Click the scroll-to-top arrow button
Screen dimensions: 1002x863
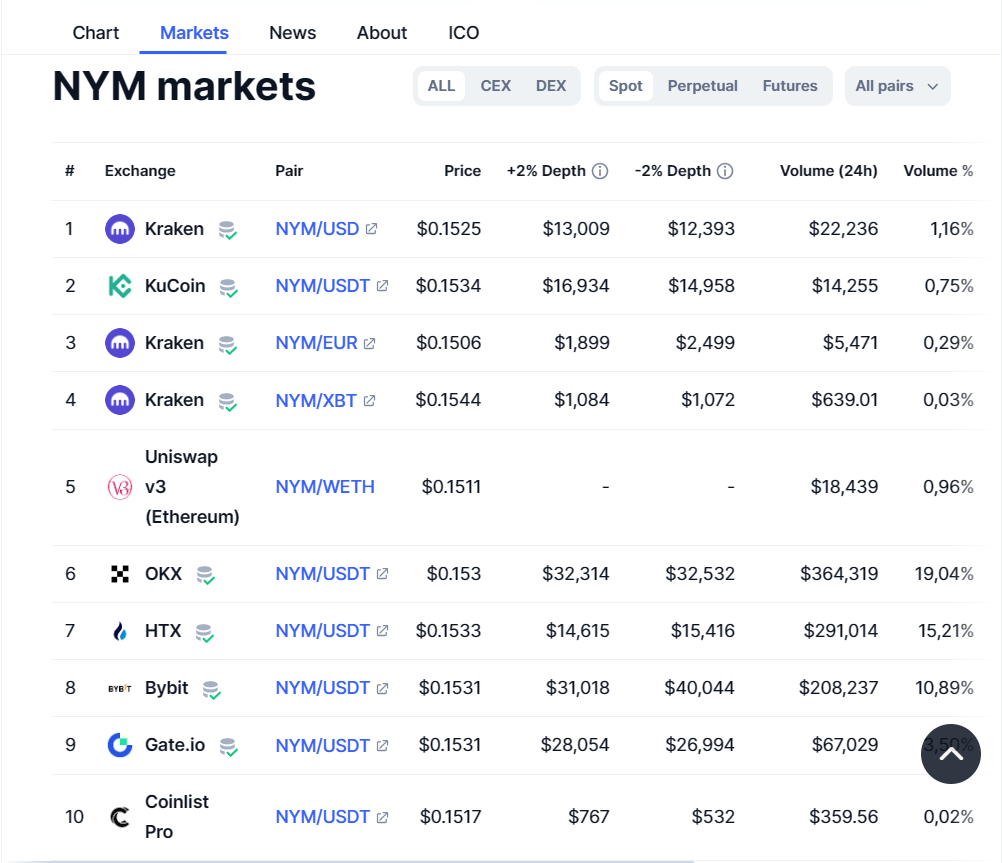point(951,754)
